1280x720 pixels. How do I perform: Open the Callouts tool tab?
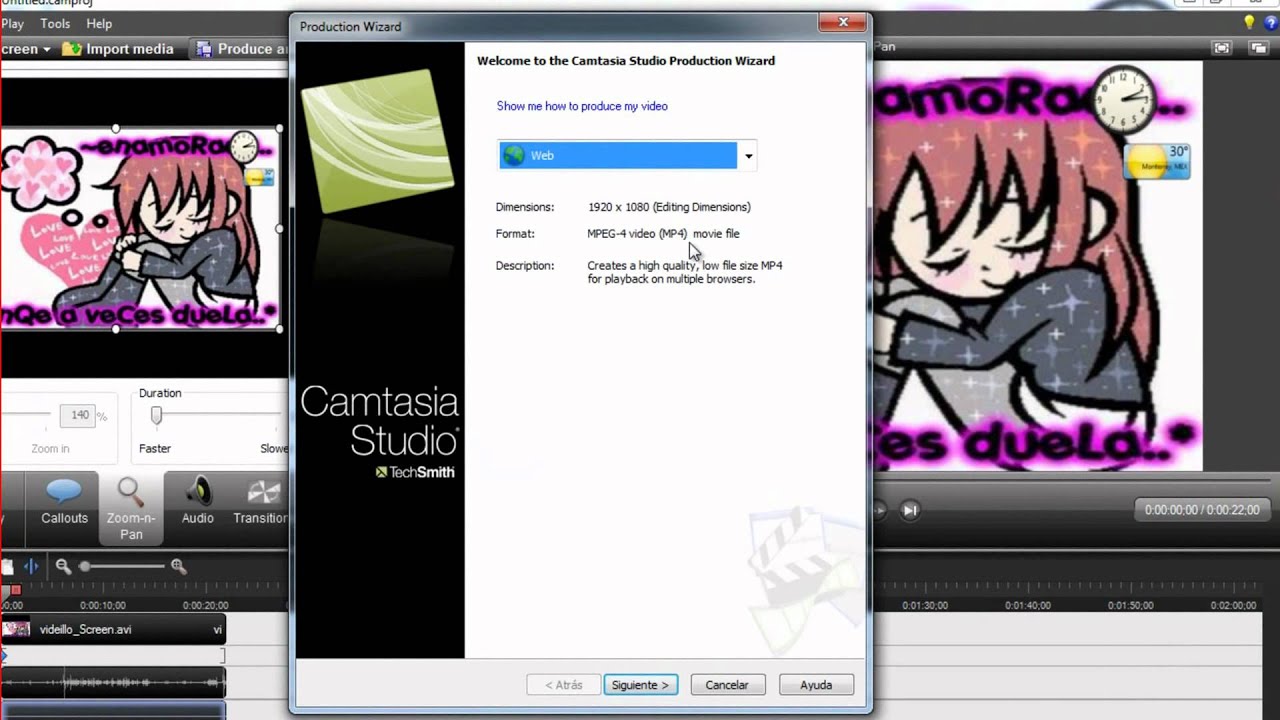point(64,503)
